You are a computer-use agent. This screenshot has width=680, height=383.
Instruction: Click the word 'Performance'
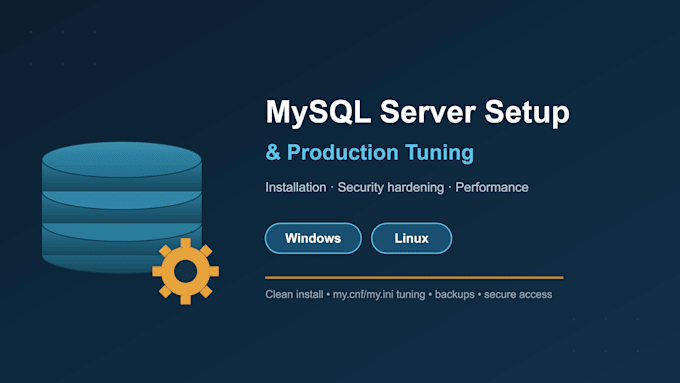[492, 187]
